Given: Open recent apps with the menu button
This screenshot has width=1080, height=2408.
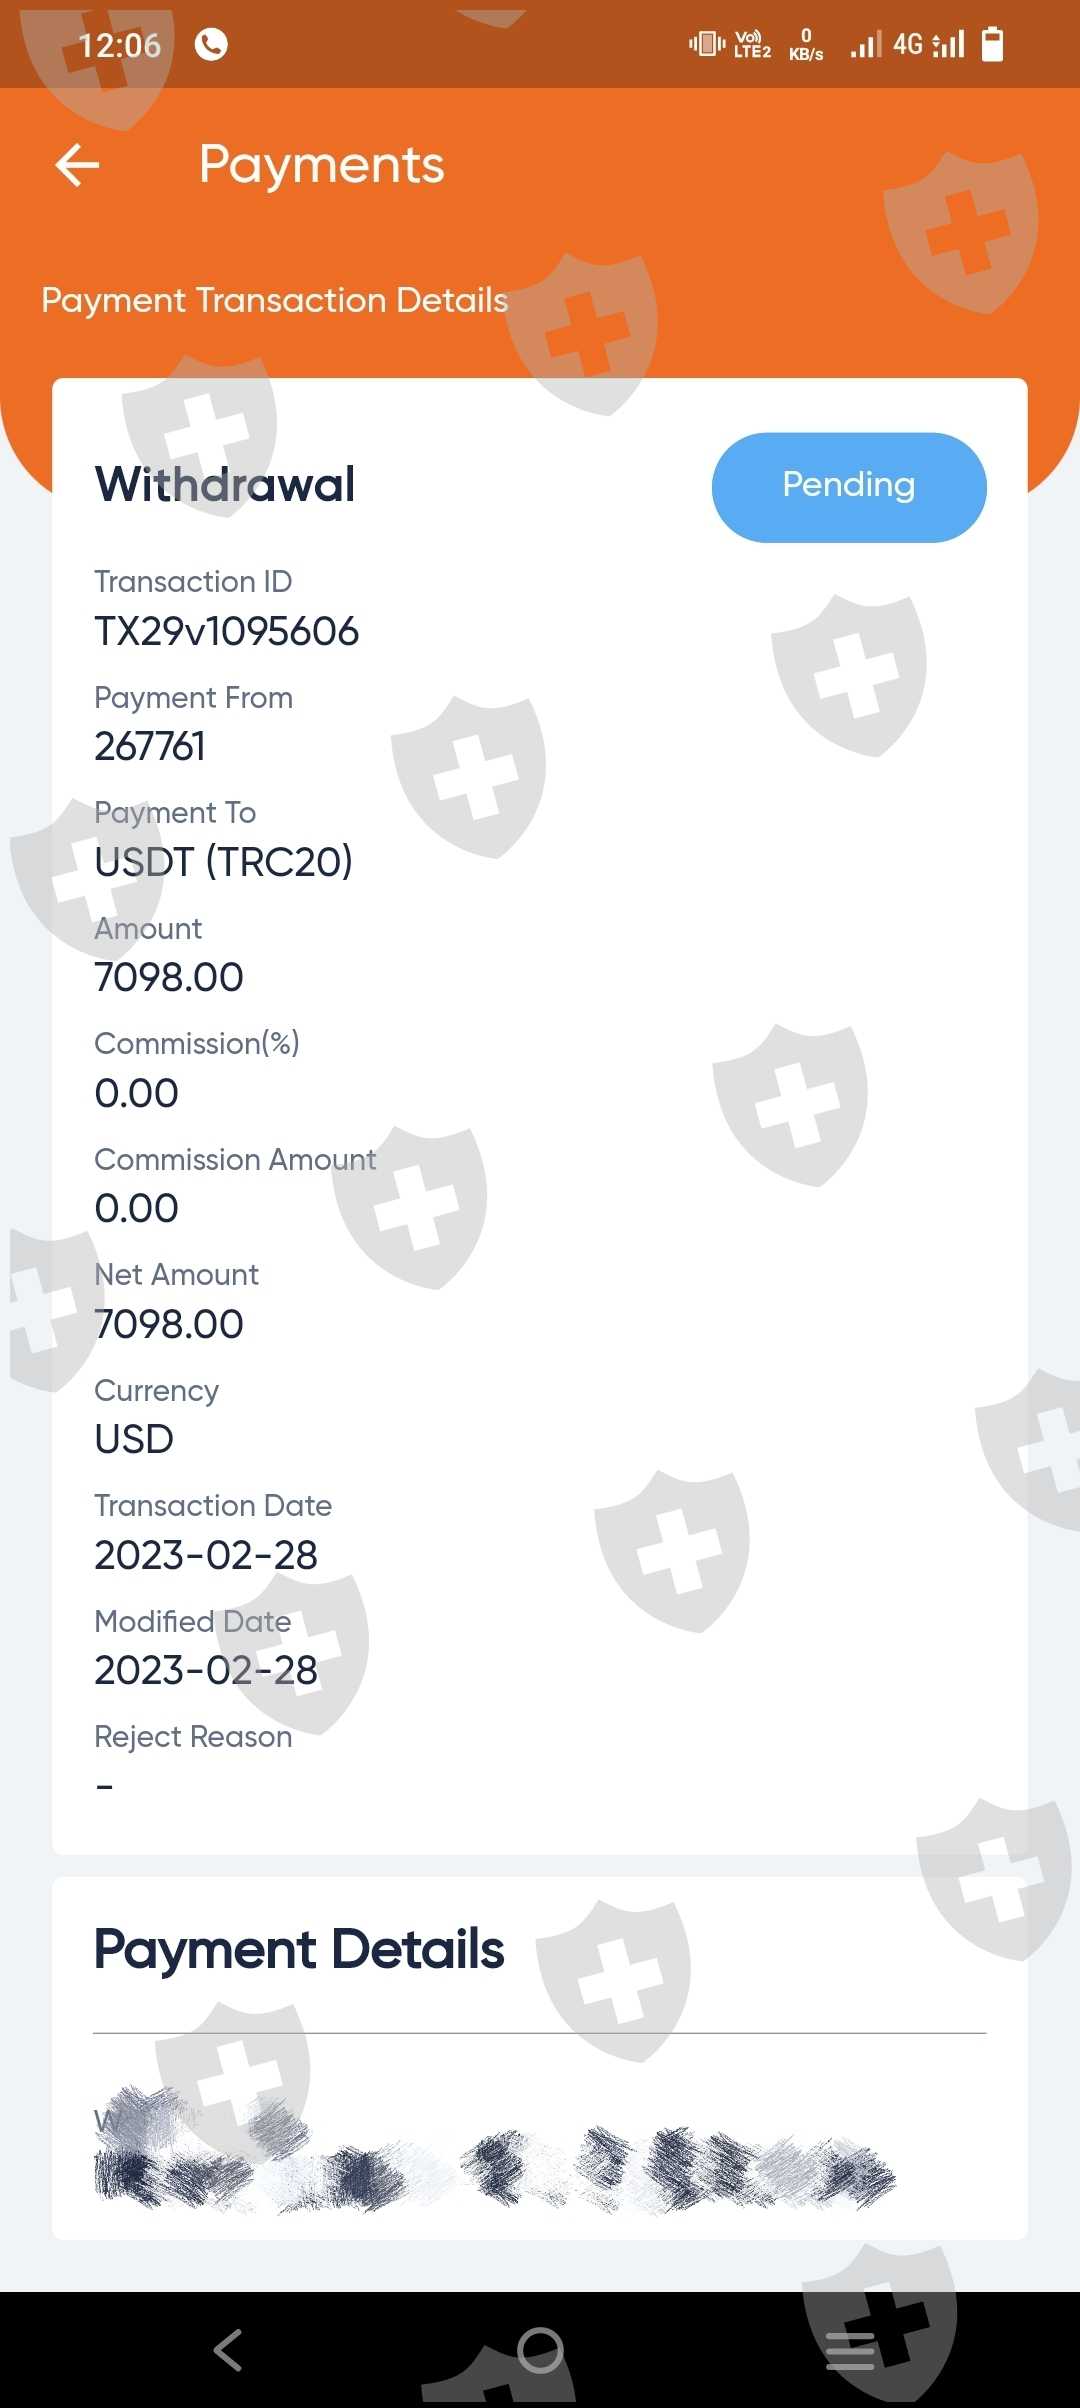Looking at the screenshot, I should pos(850,2350).
